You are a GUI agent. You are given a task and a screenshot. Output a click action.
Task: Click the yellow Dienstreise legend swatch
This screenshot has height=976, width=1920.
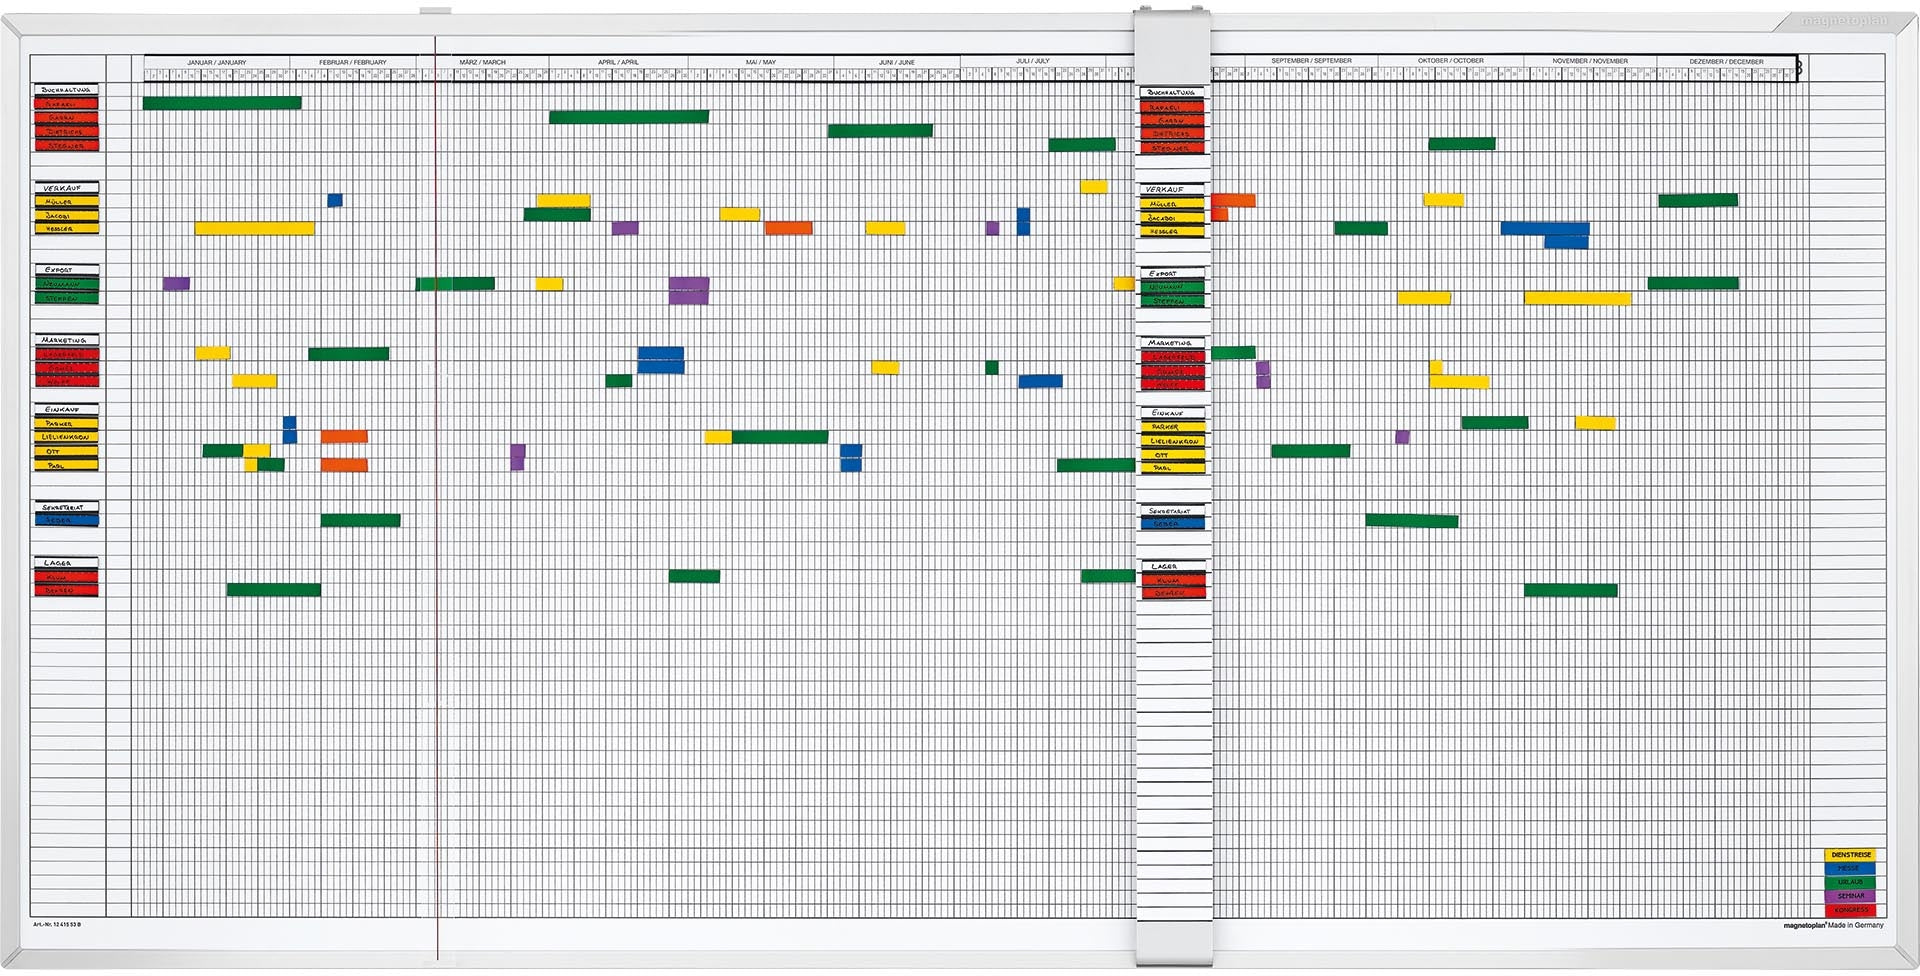point(1850,855)
